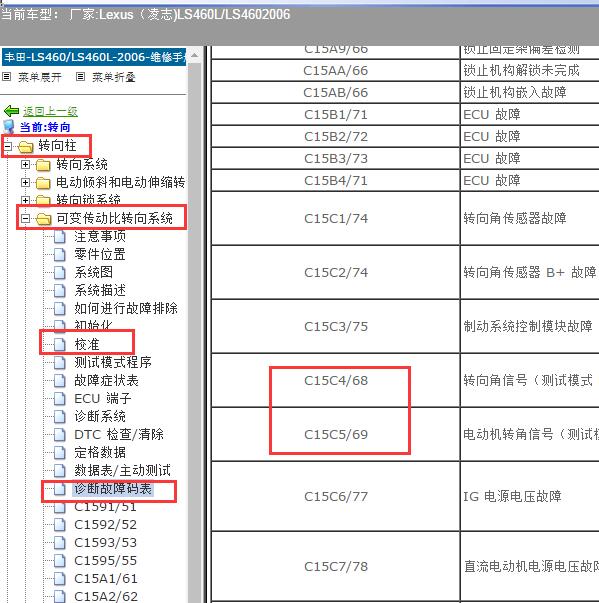This screenshot has width=599, height=603.
Task: Click document icon beside DTC 检查/清除
Action: (x=60, y=435)
